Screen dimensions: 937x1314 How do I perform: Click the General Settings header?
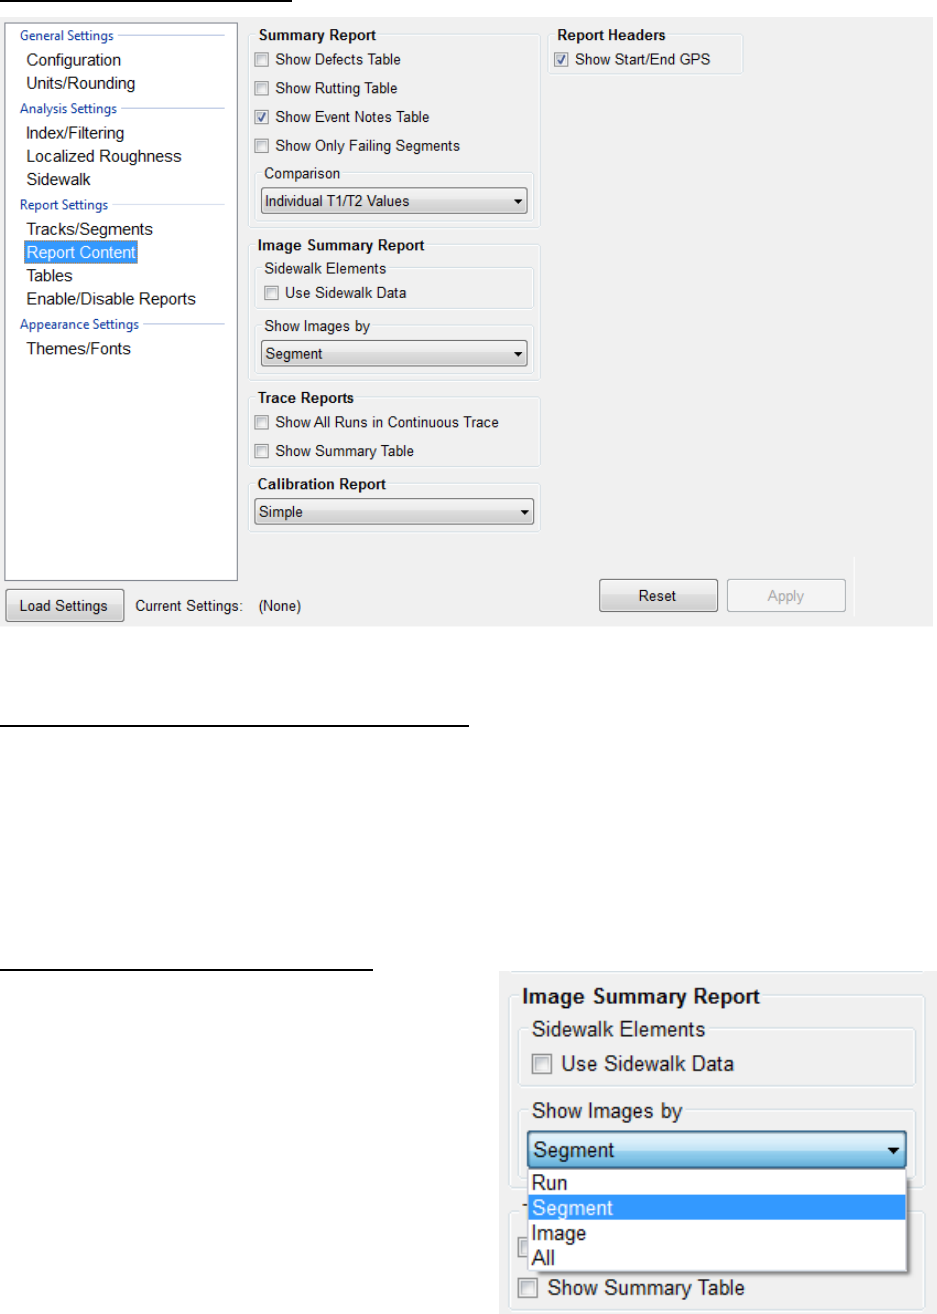click(67, 35)
